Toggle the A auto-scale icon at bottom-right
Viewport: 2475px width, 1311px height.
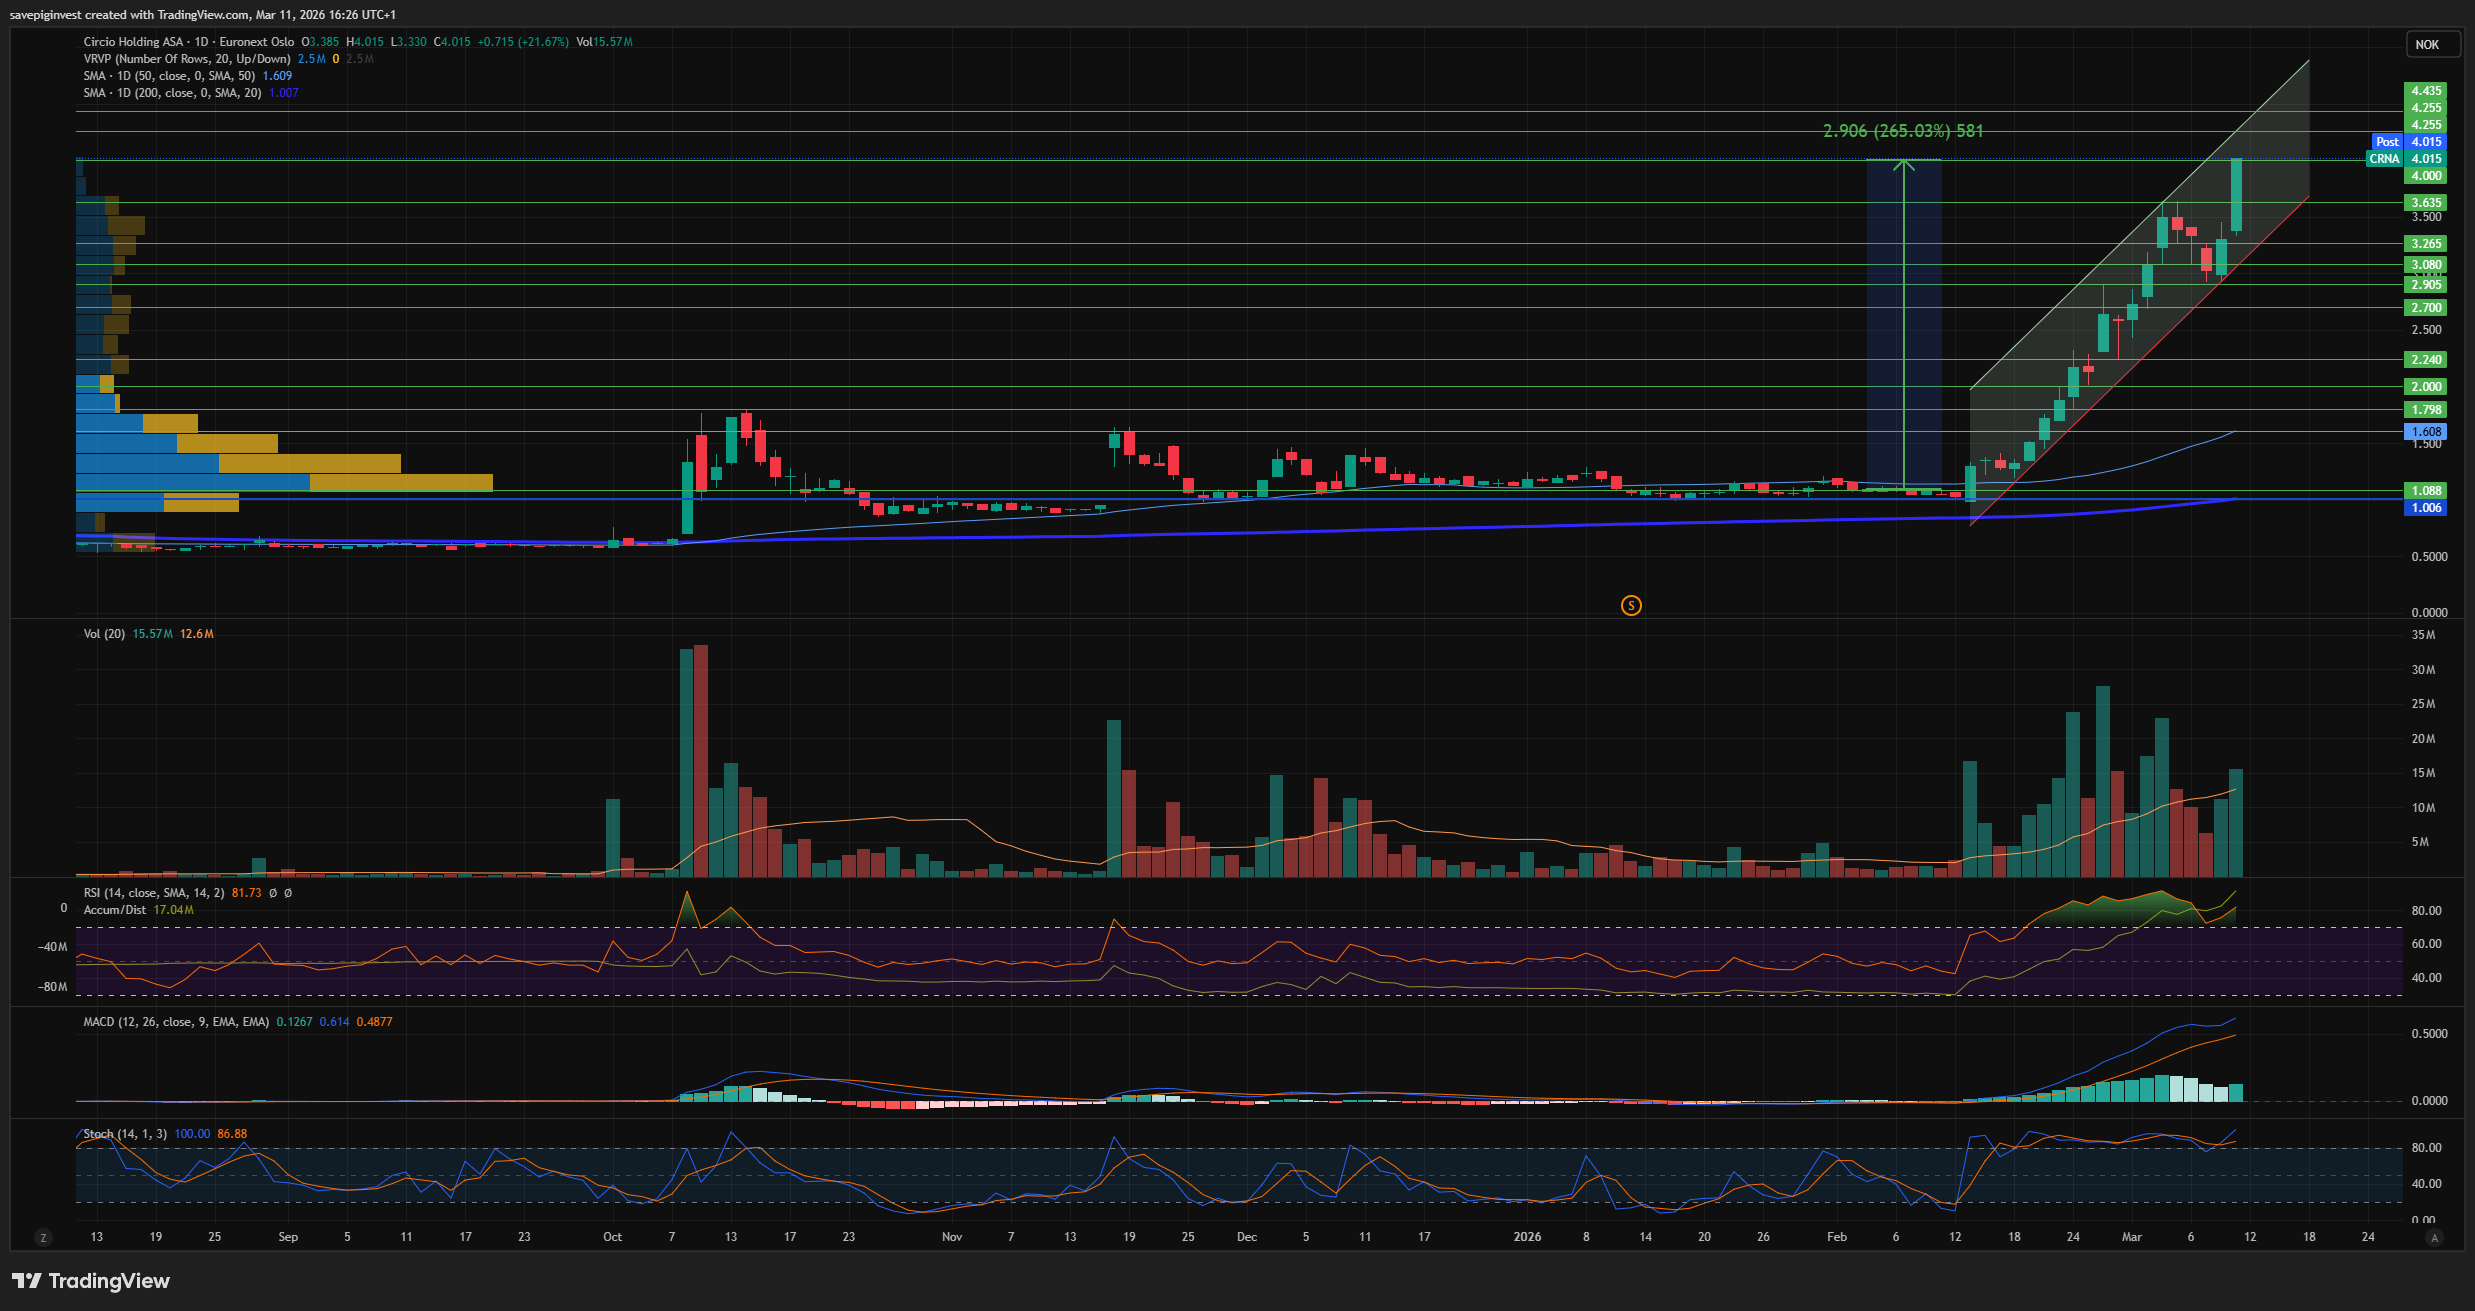pyautogui.click(x=2434, y=1238)
